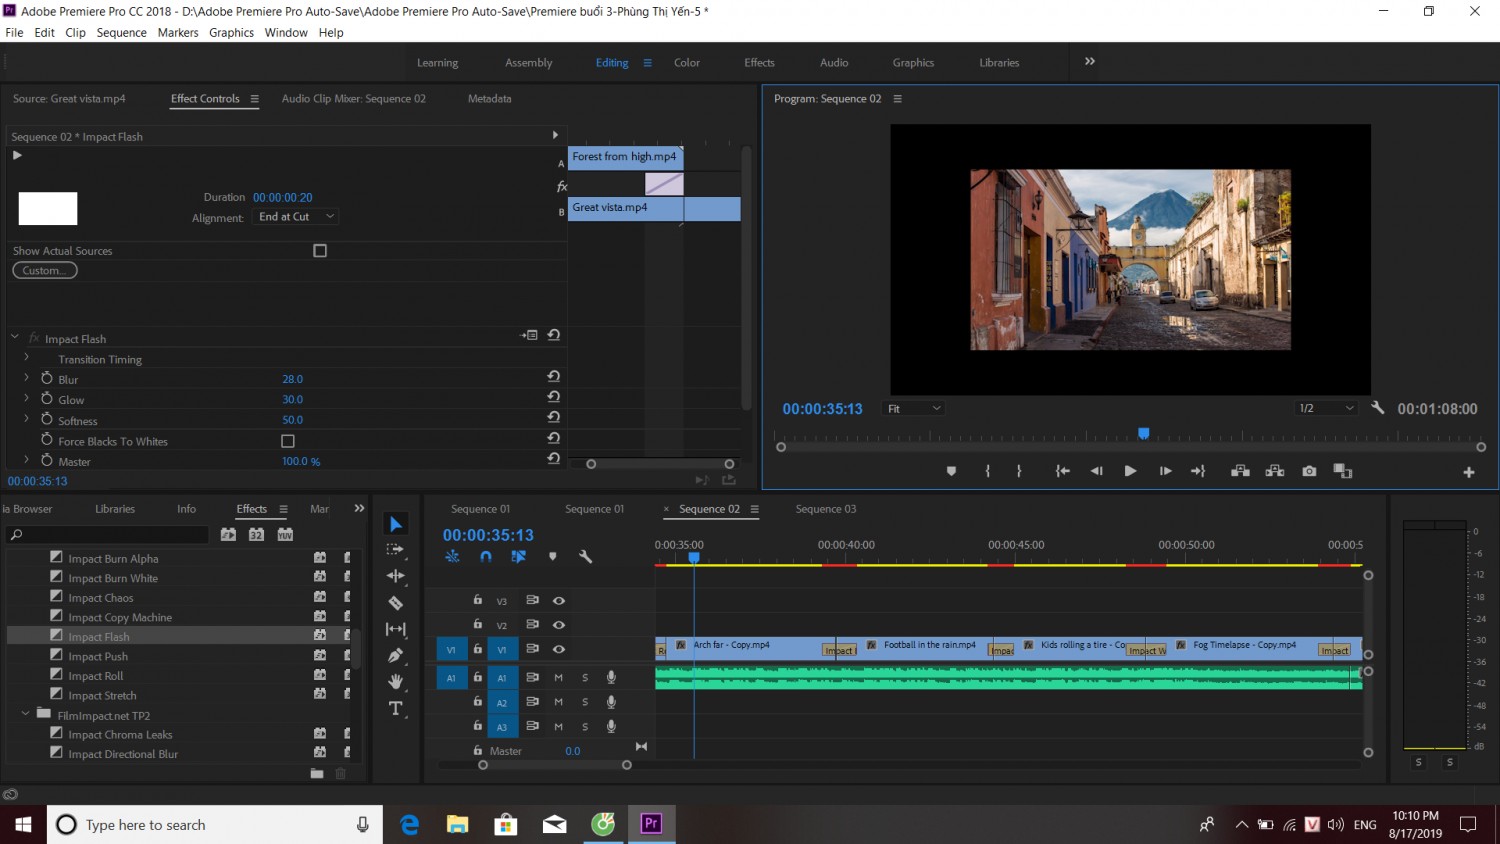
Task: Open the Sequence 03 timeline tab
Action: (x=826, y=509)
